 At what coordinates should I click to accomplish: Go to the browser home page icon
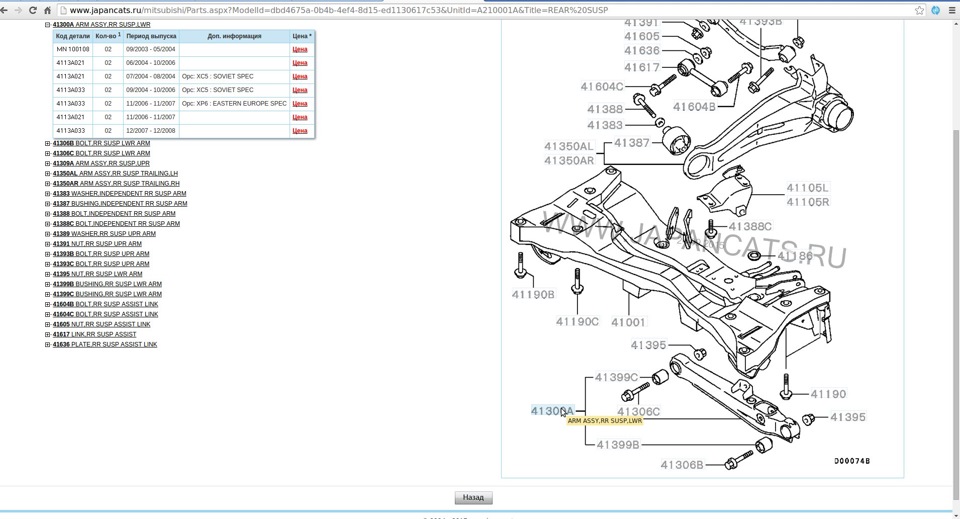(x=47, y=10)
